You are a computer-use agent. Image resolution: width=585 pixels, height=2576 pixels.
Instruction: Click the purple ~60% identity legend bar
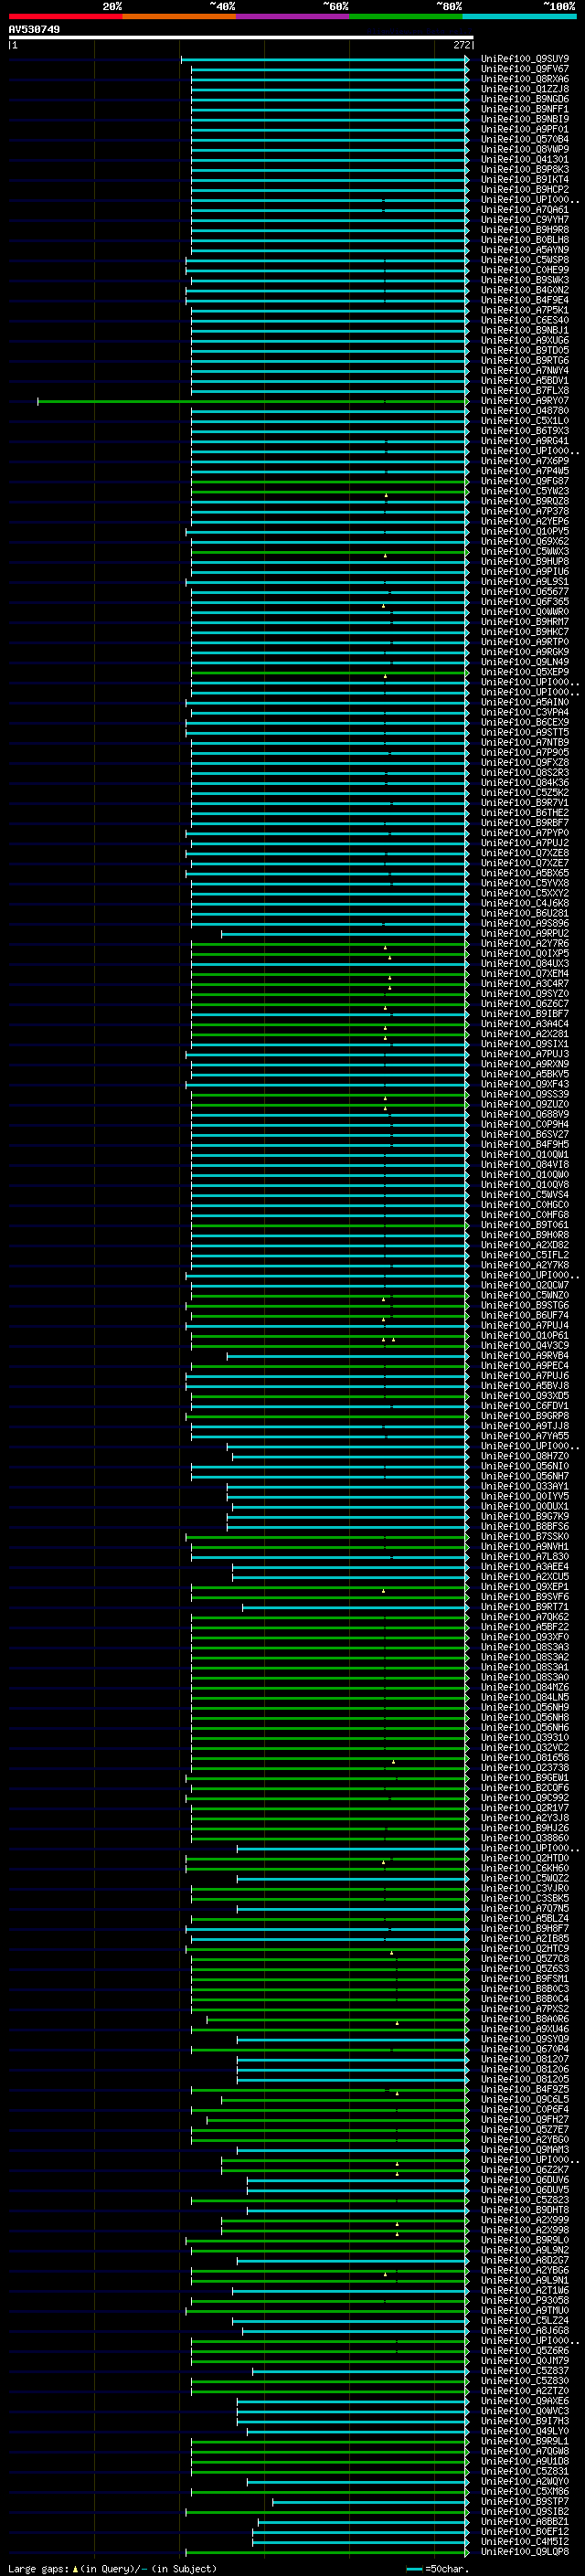[292, 16]
